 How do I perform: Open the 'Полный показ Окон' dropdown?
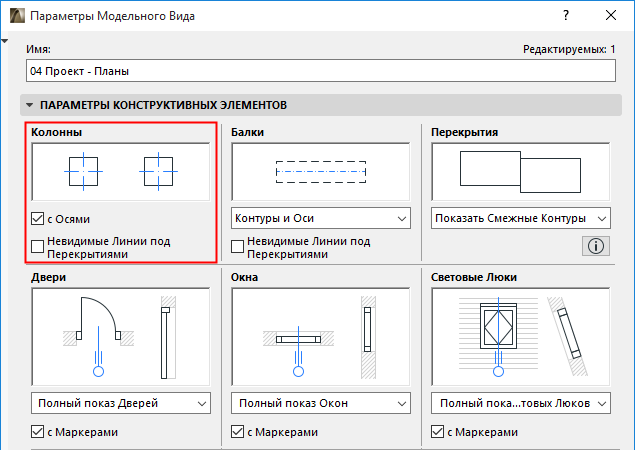coord(321,403)
